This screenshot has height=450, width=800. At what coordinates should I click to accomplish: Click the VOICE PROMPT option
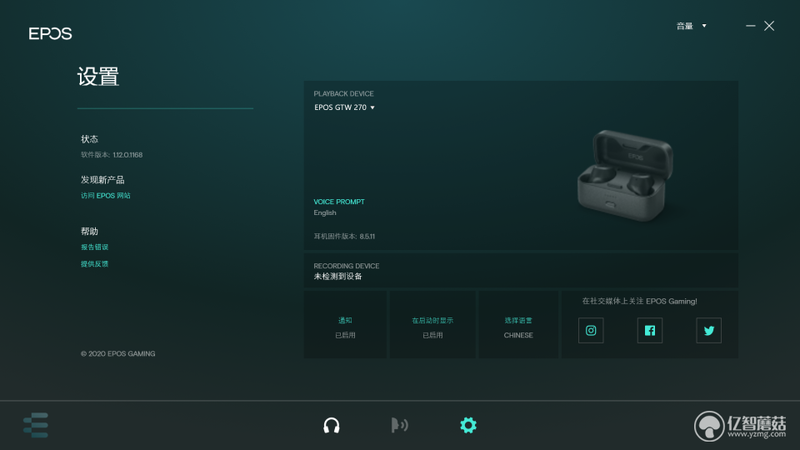[339, 202]
